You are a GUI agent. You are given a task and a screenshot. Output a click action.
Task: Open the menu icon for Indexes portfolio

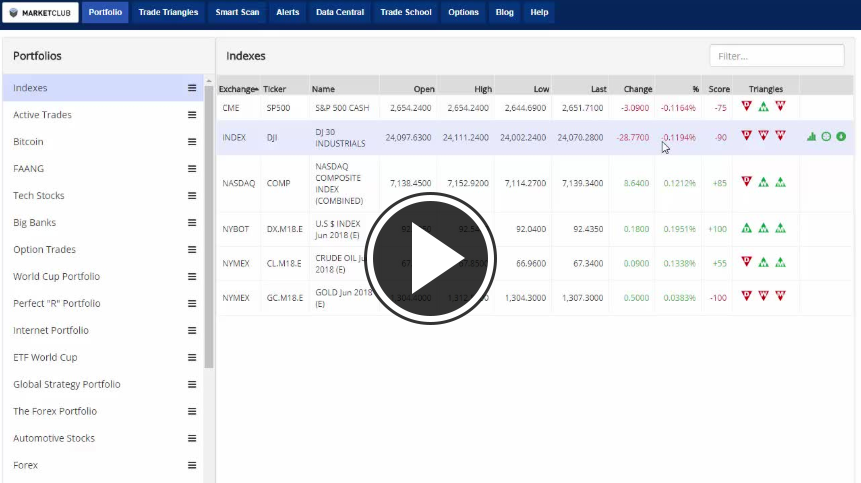[x=192, y=88]
